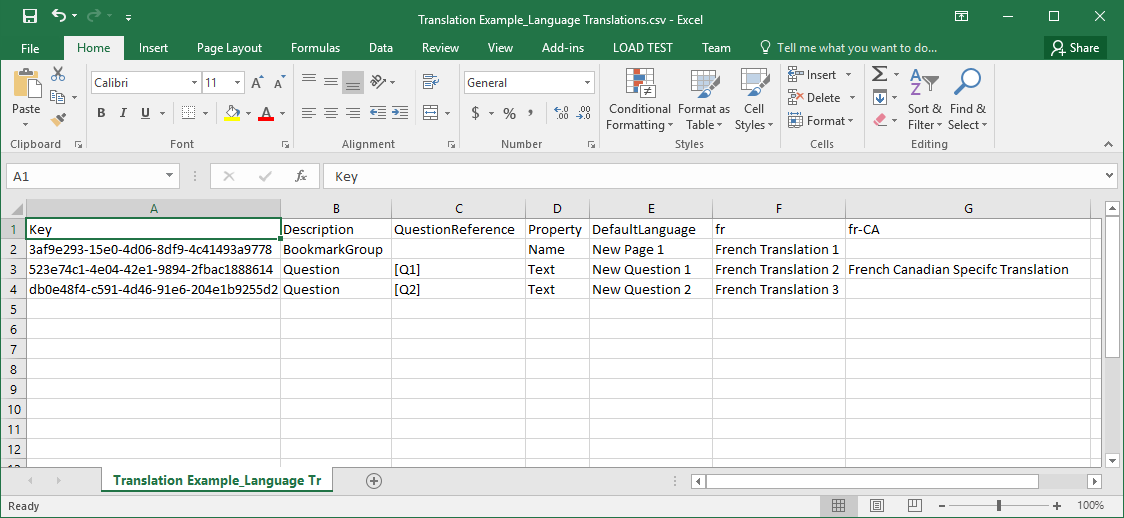Viewport: 1124px width, 518px height.
Task: Click the Share button
Action: [1075, 48]
